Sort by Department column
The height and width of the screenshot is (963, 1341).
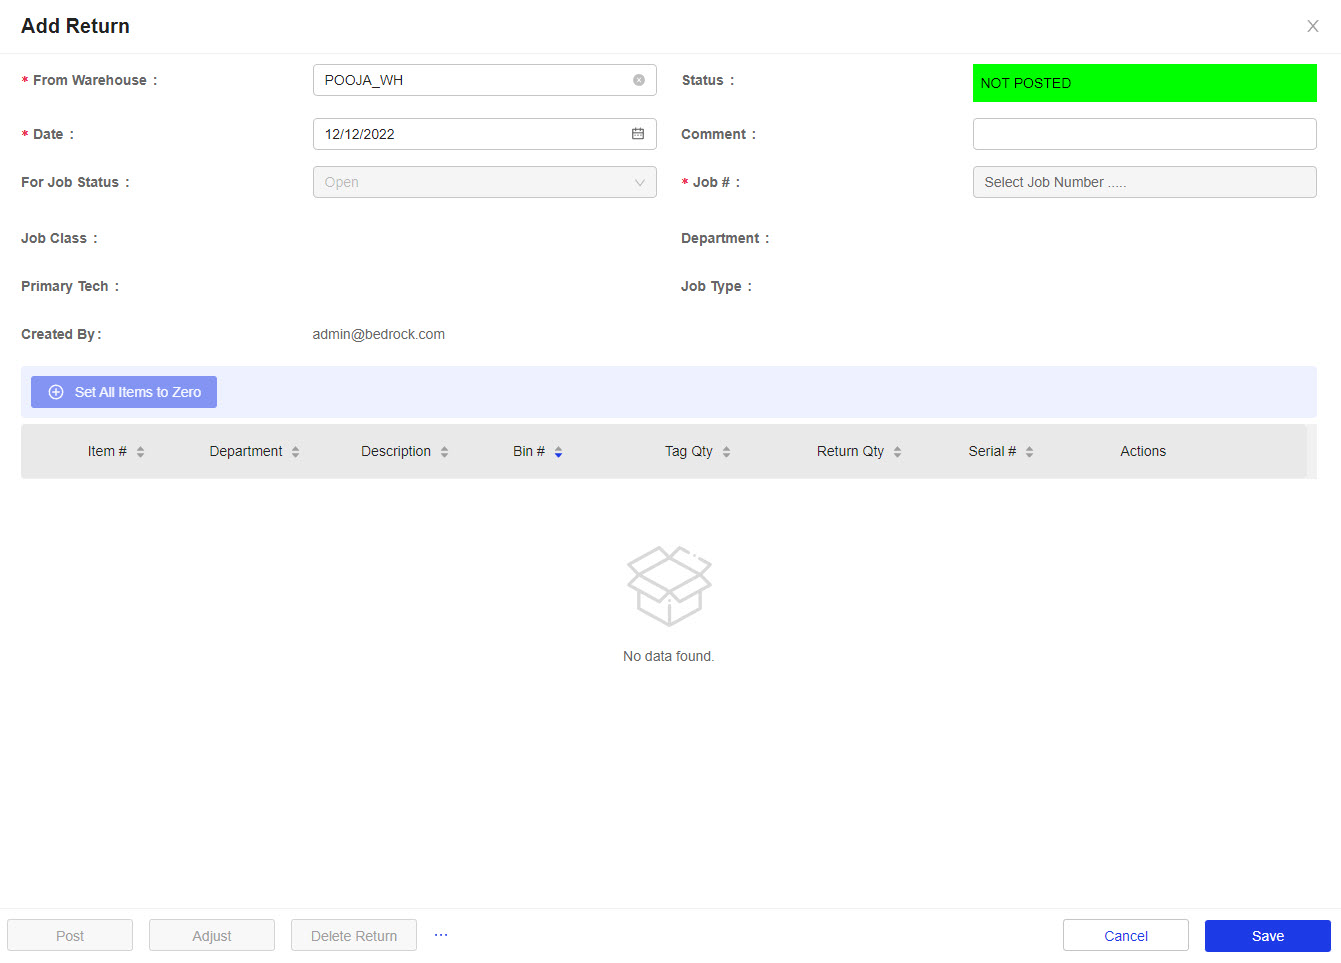pyautogui.click(x=295, y=452)
